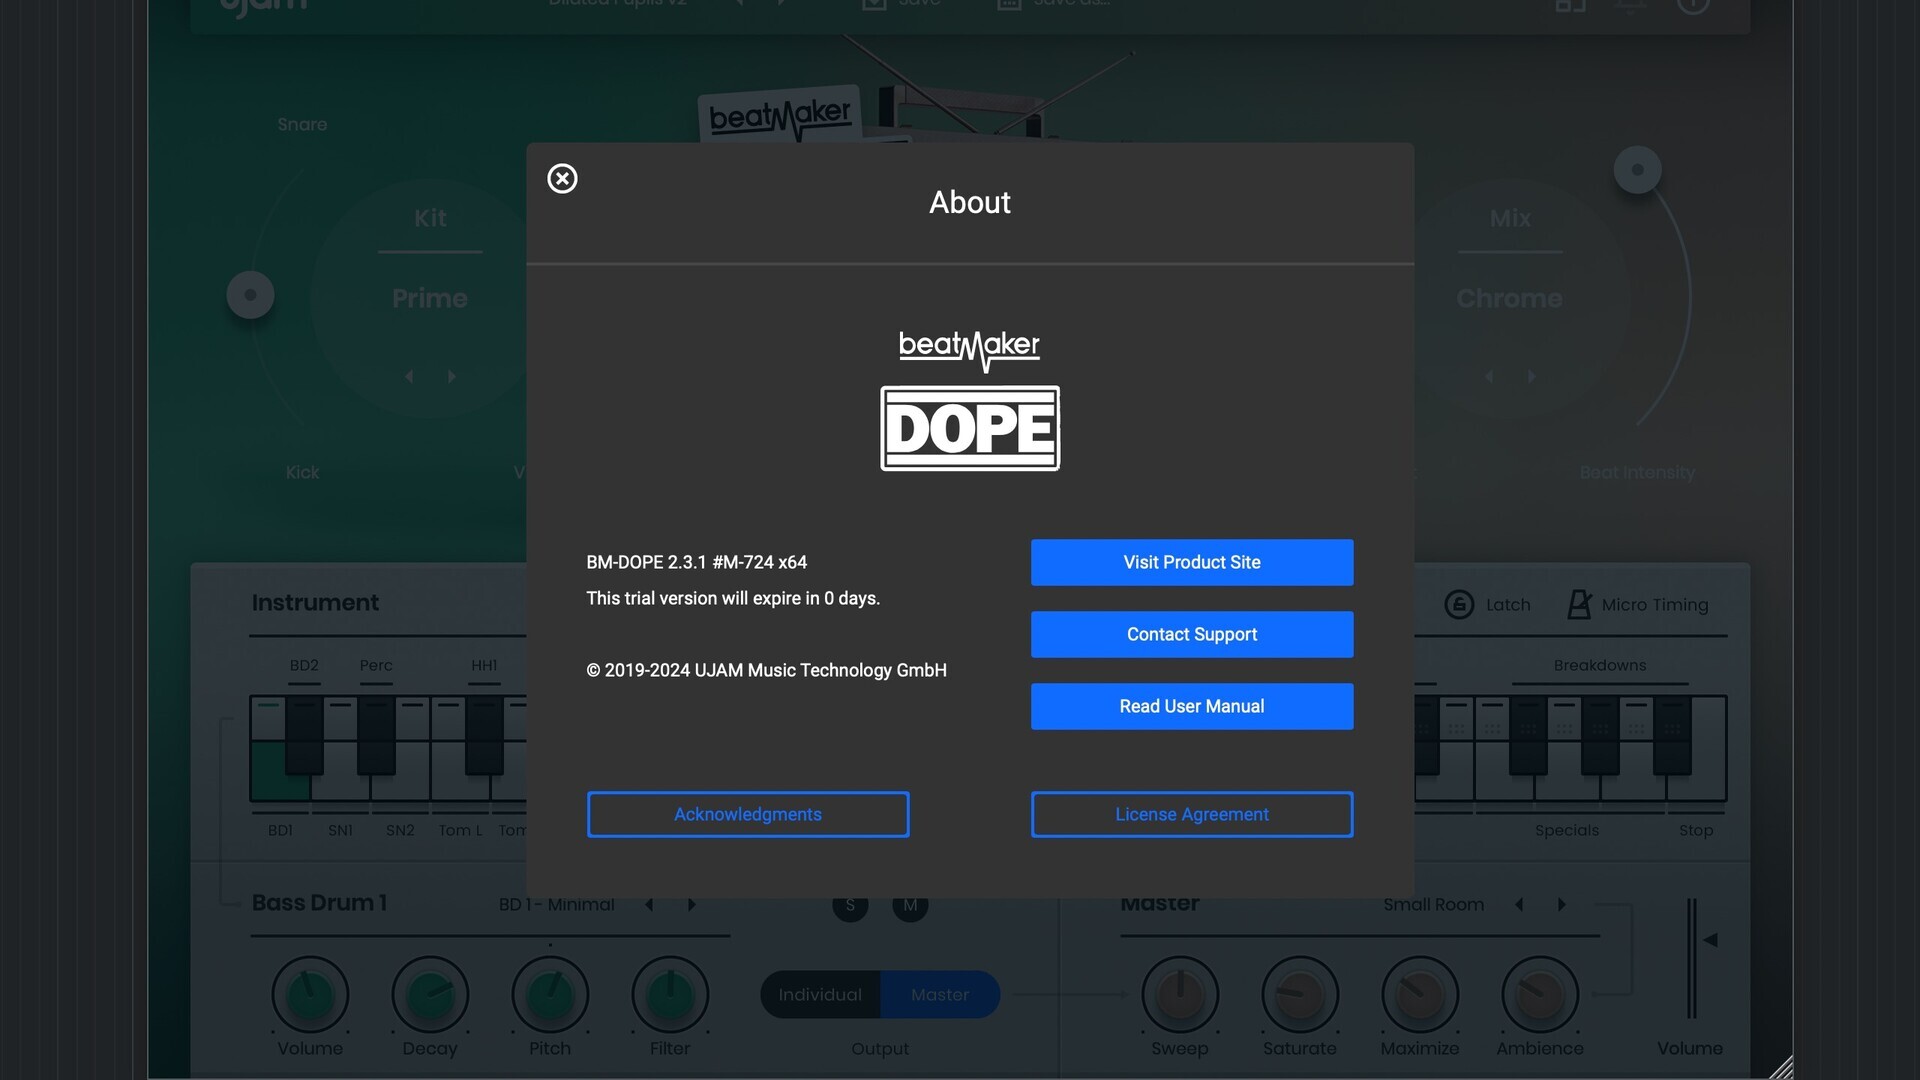Set output routing to Master
This screenshot has height=1080, width=1920.
(940, 994)
